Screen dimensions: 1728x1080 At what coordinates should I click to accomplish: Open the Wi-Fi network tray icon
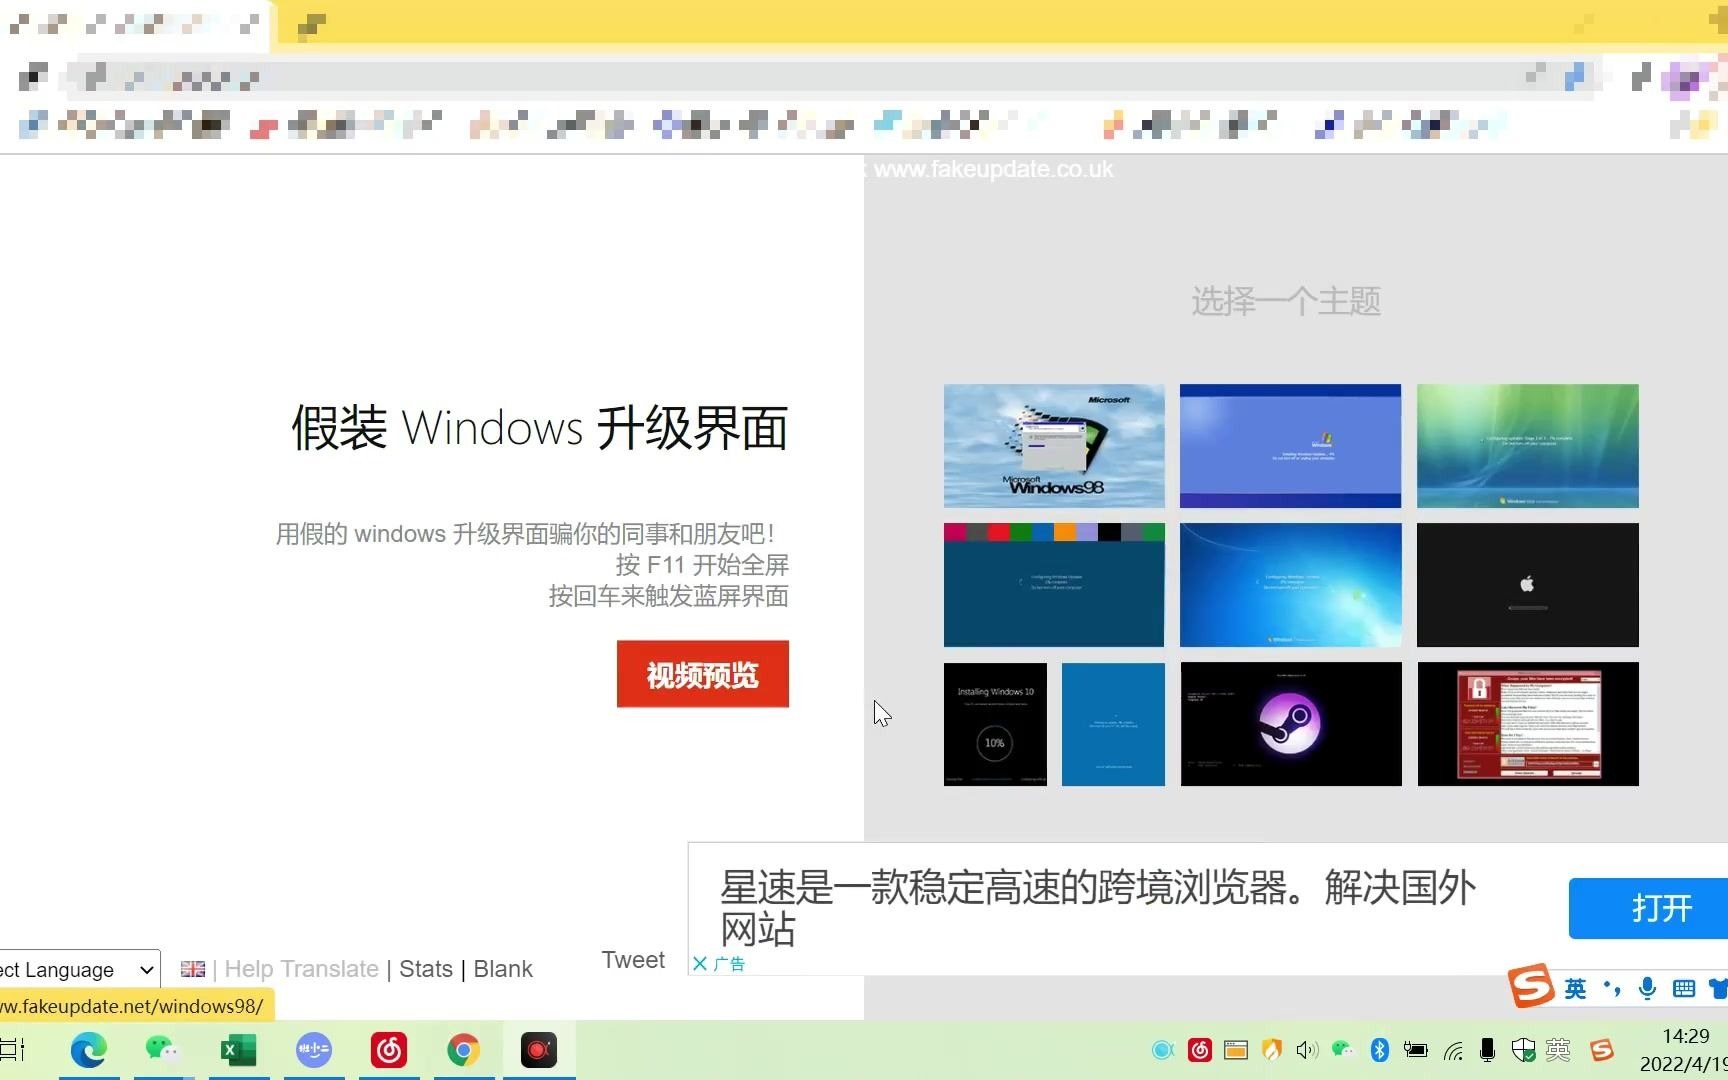[x=1452, y=1050]
